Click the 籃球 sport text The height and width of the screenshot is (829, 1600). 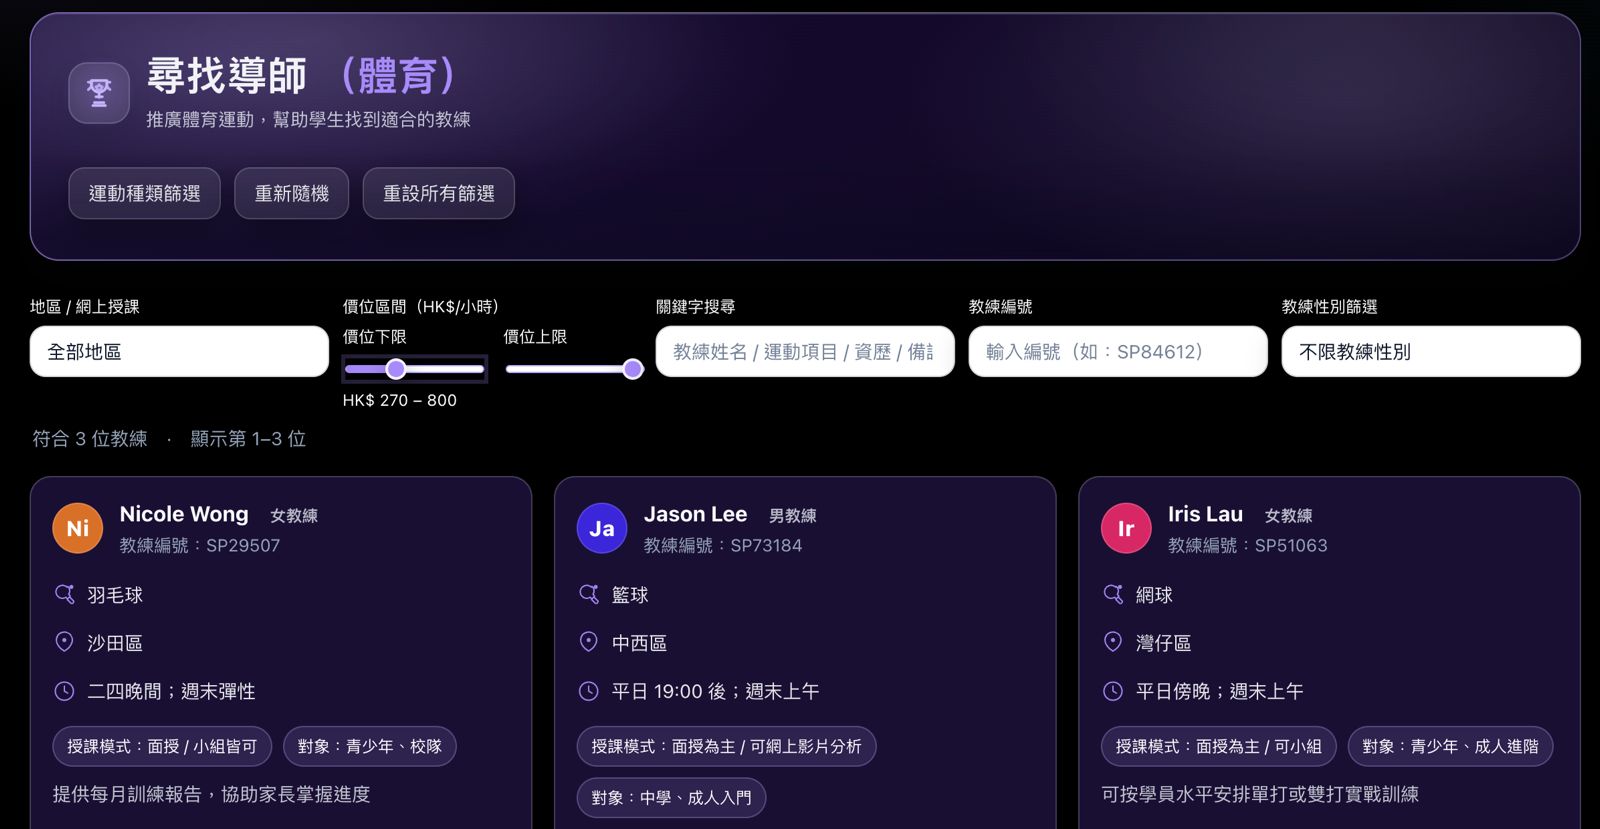pyautogui.click(x=630, y=595)
